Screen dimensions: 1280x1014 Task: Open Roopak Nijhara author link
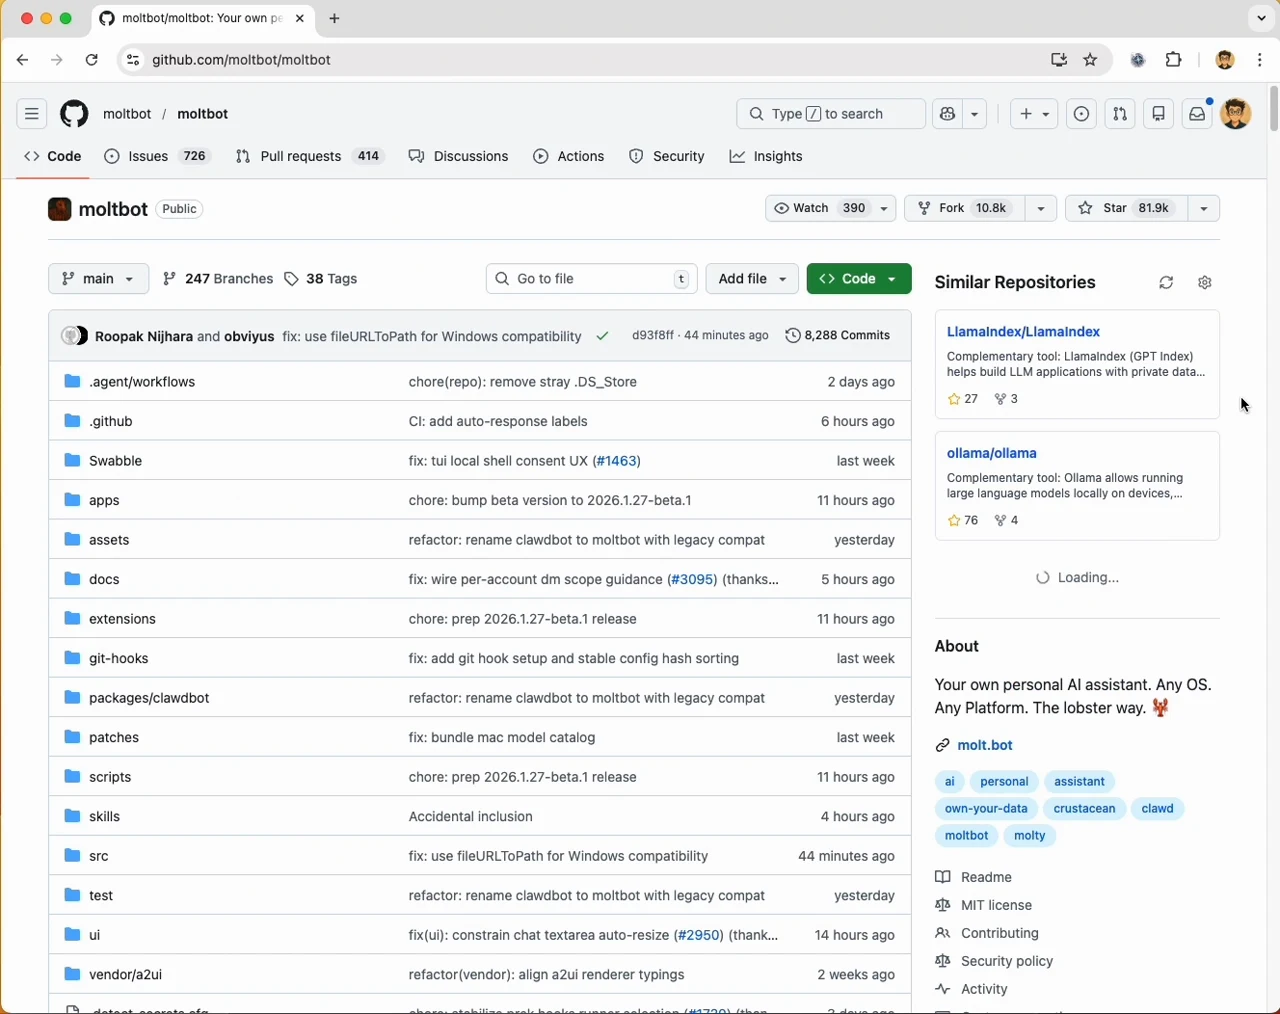[x=144, y=337]
